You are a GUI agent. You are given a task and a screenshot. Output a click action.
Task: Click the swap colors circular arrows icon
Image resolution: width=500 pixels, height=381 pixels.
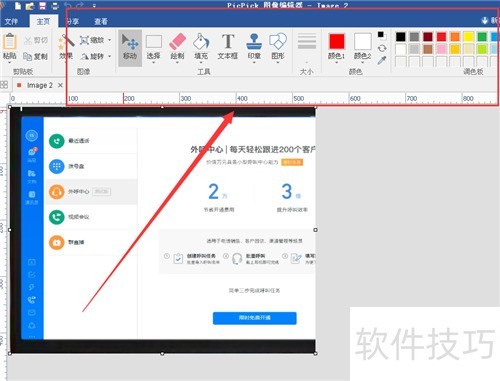coord(382,48)
